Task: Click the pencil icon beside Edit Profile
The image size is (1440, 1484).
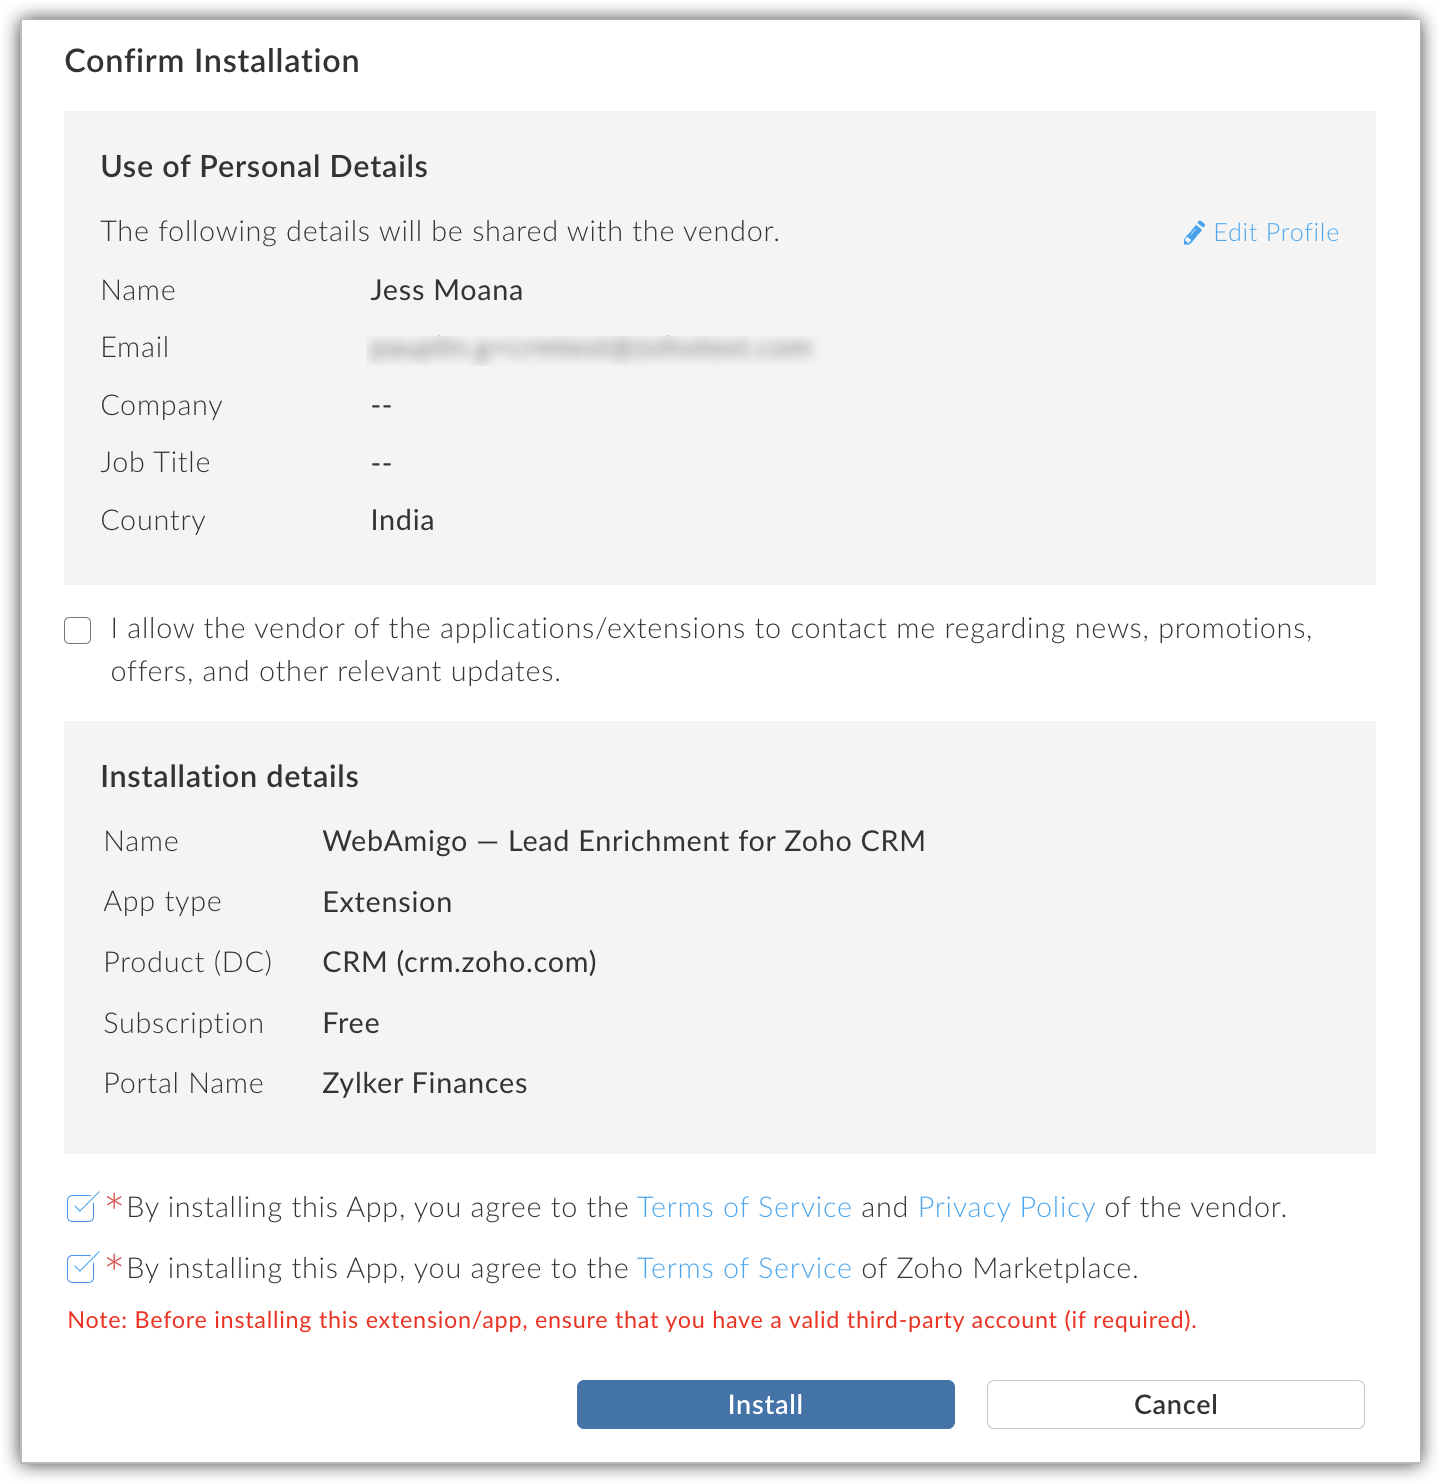Action: click(x=1193, y=233)
